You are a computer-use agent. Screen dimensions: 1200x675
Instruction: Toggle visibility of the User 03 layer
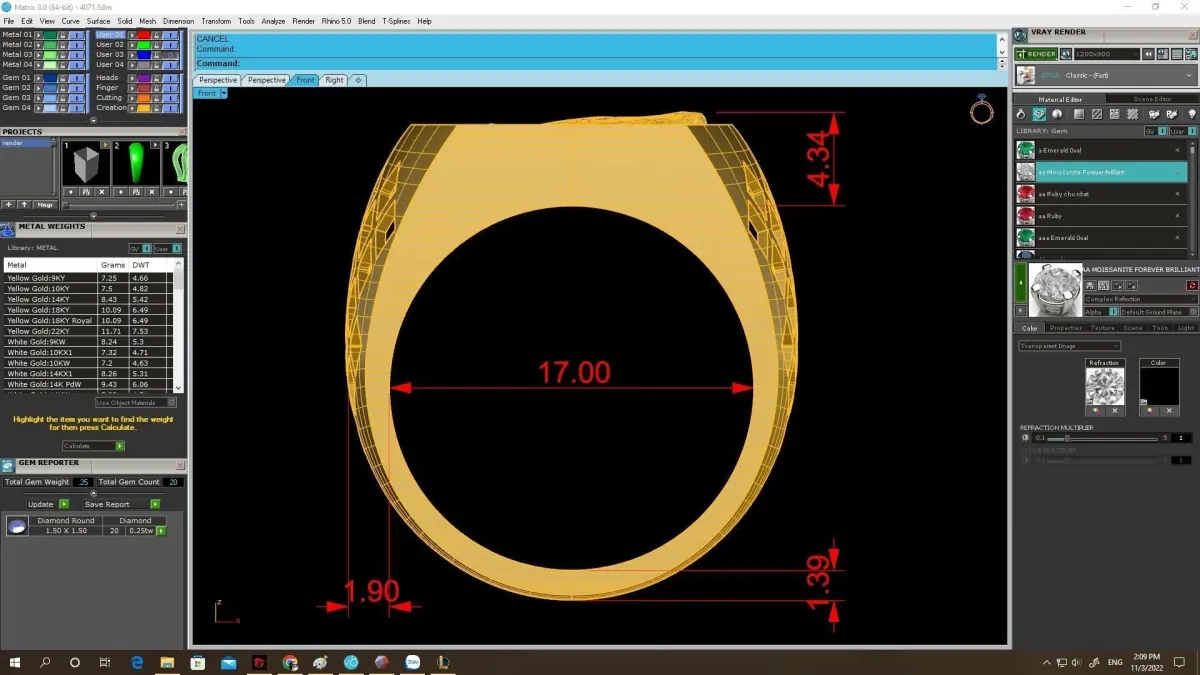[170, 55]
